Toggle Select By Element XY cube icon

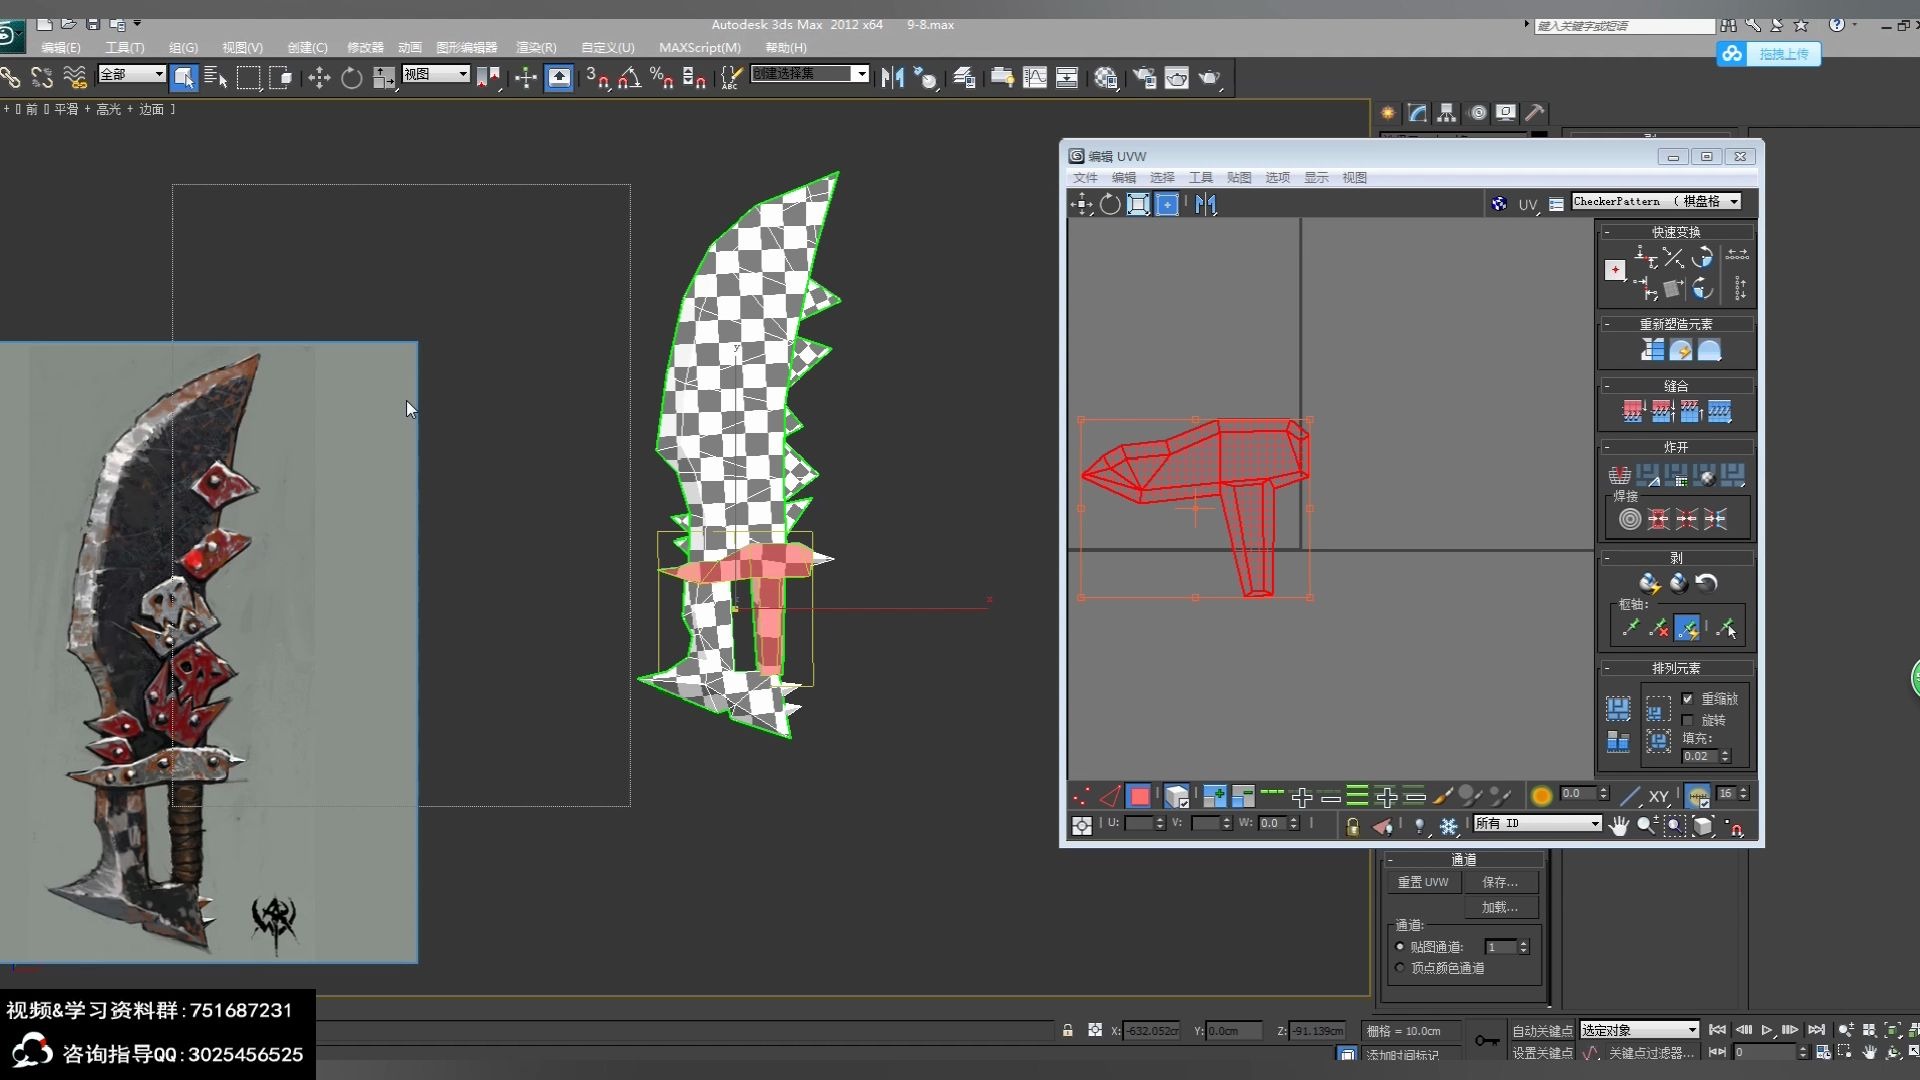pyautogui.click(x=1177, y=797)
